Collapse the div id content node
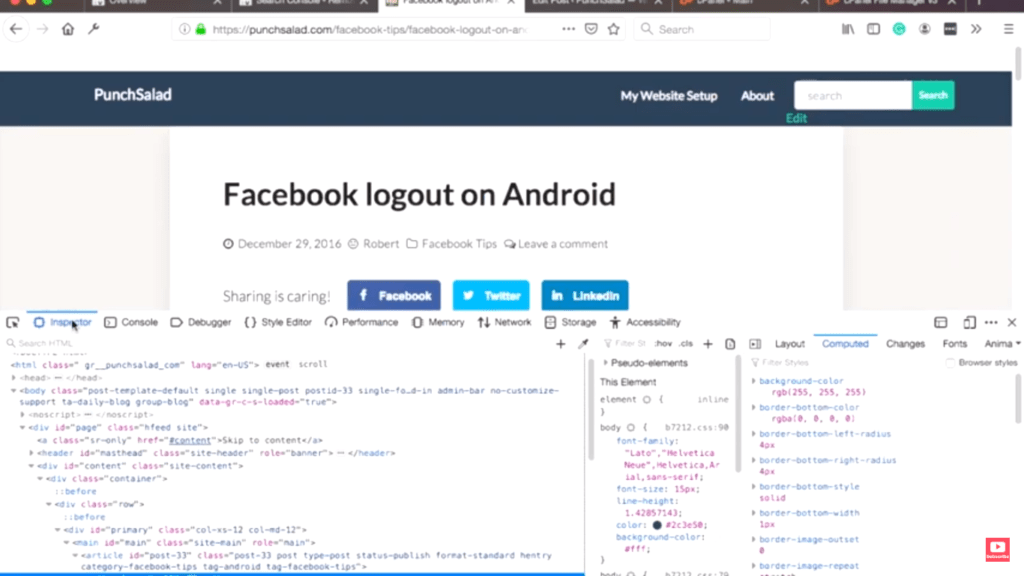1024x576 pixels. 31,466
